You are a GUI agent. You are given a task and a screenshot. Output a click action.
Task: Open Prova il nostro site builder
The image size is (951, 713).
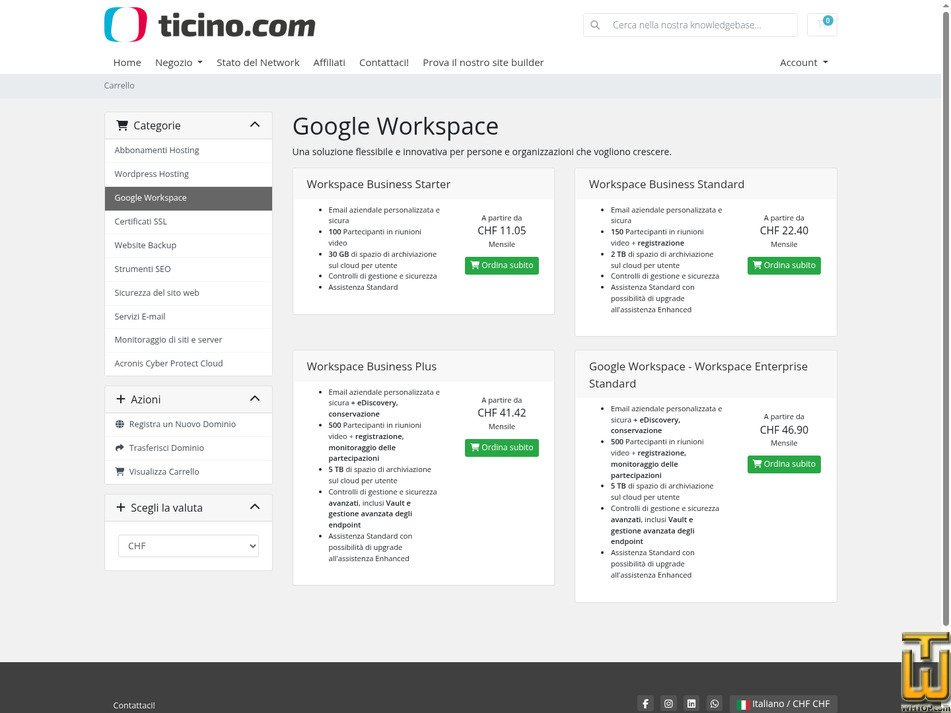coord(483,62)
